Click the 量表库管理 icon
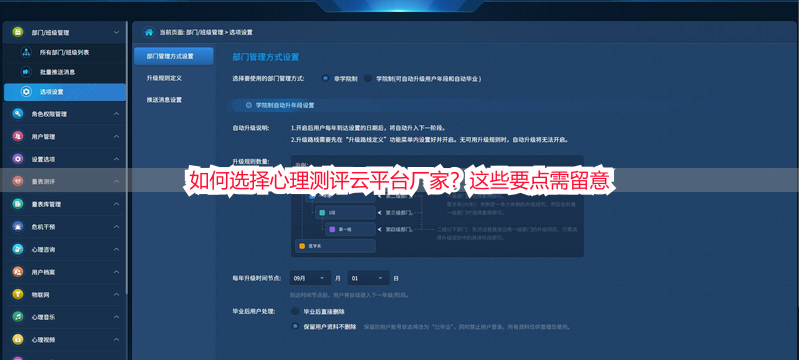799x360 pixels. (x=18, y=204)
